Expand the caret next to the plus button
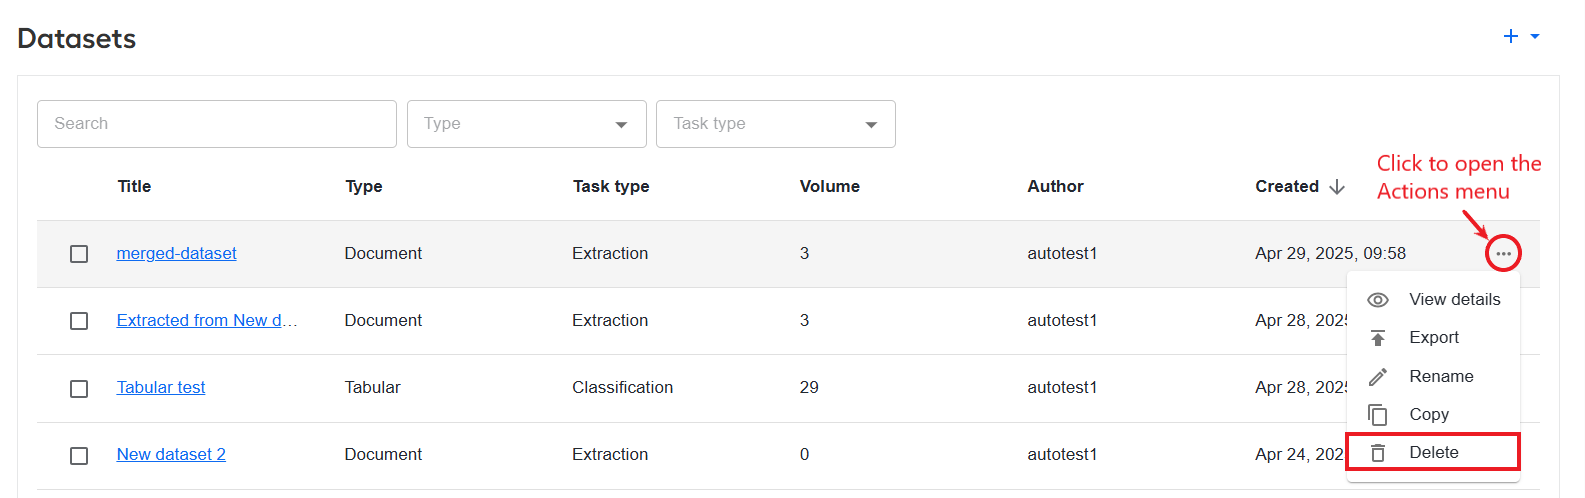 coord(1535,36)
